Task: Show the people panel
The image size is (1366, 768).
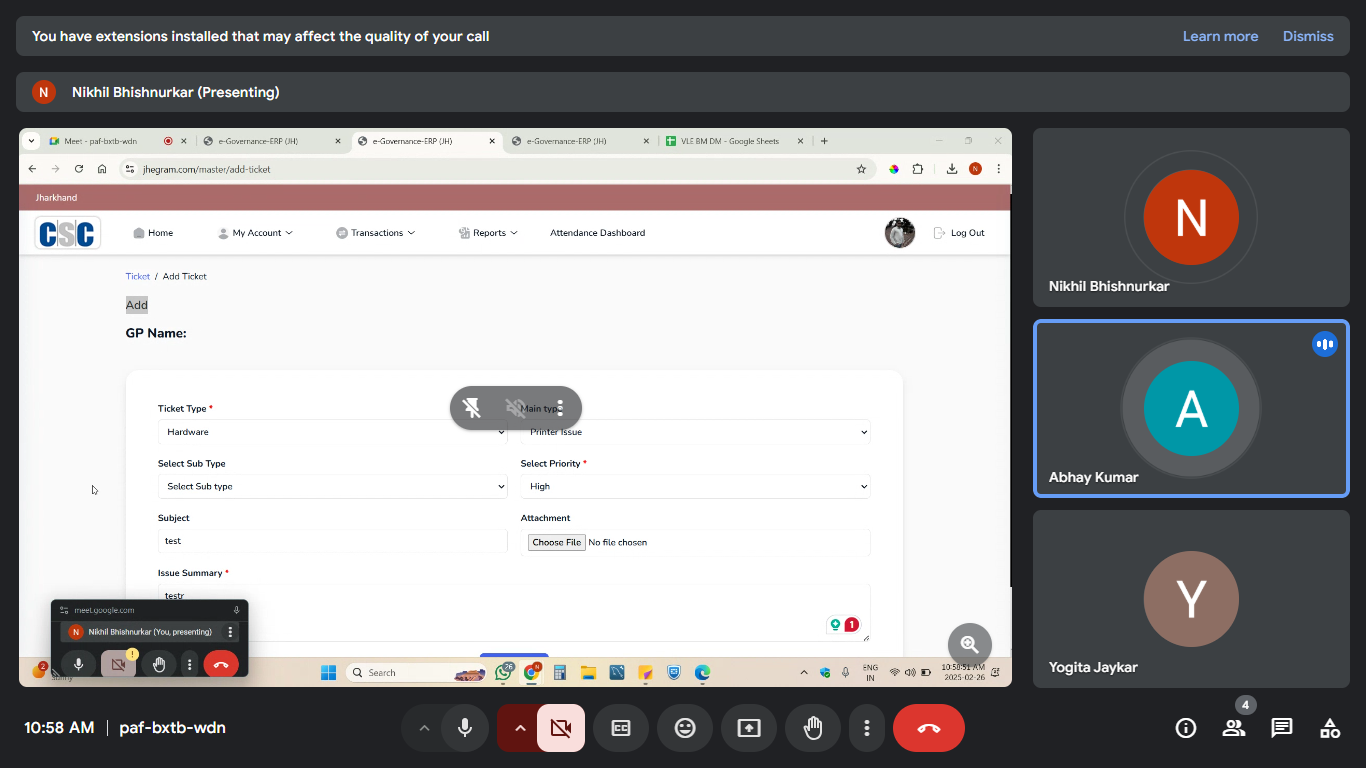Action: (x=1234, y=728)
